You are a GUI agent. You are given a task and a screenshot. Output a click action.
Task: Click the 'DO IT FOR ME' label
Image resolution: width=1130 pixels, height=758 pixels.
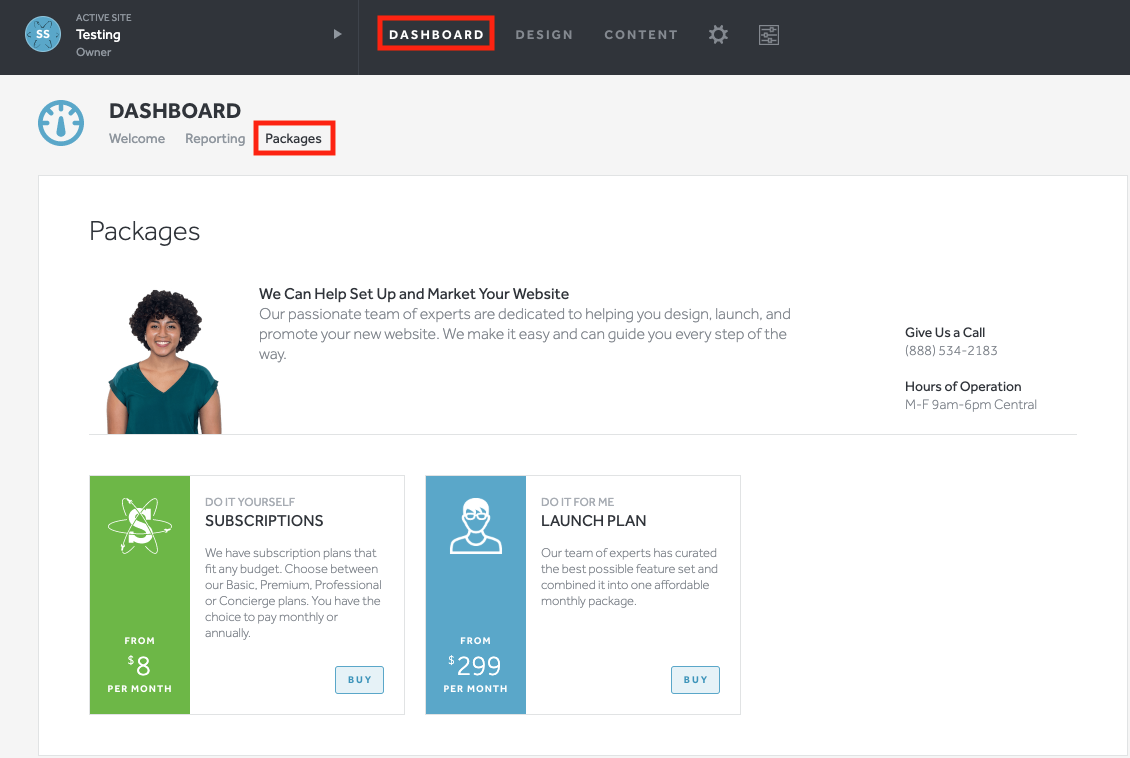click(x=577, y=502)
